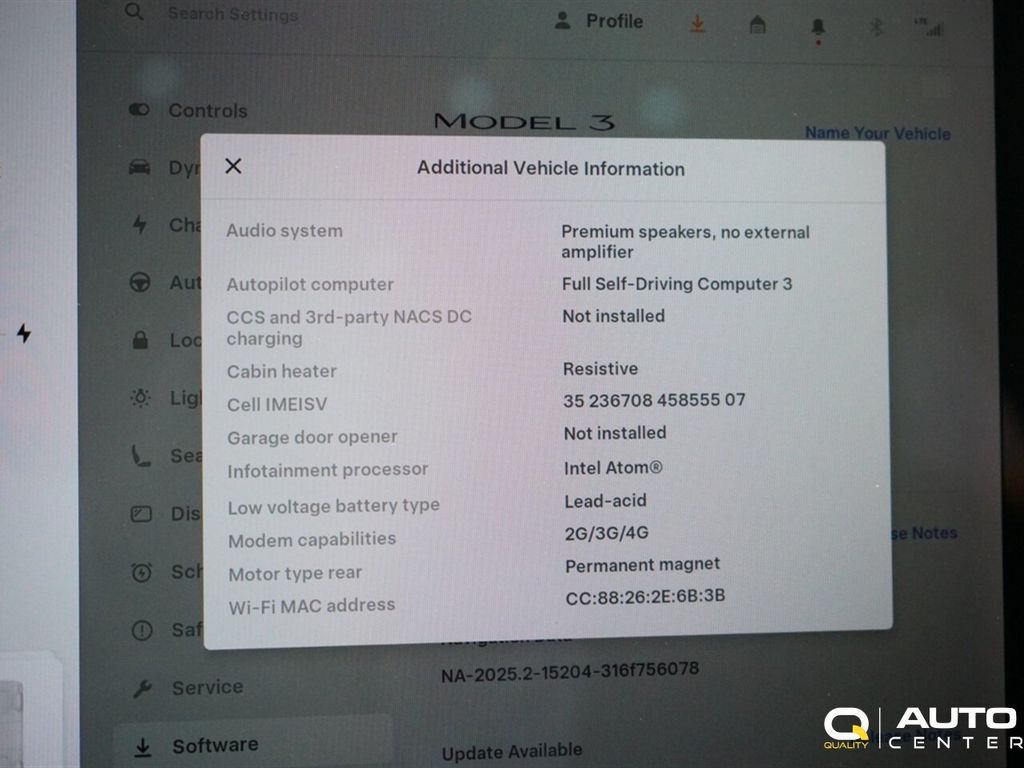This screenshot has height=768, width=1024.
Task: Tap the Update Available link
Action: [x=510, y=750]
